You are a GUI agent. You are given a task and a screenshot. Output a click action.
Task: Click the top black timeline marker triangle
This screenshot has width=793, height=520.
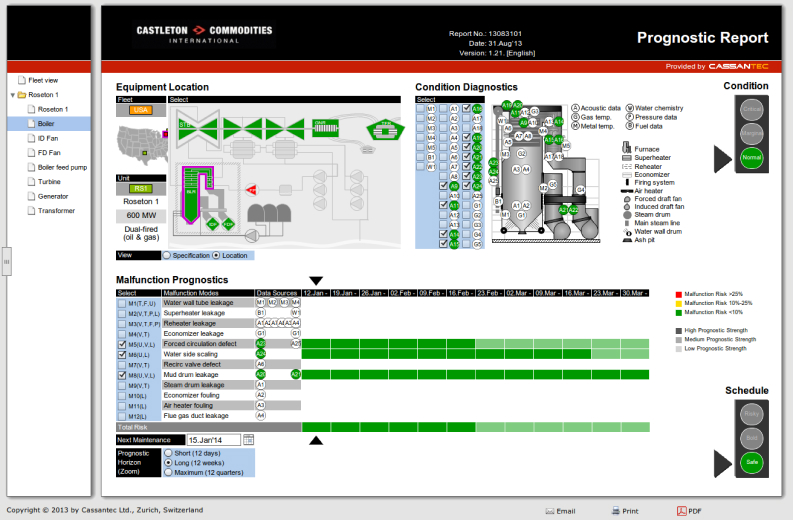click(x=316, y=281)
